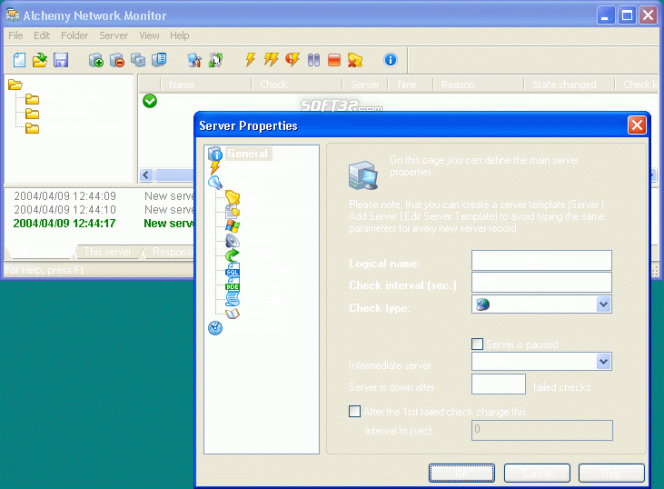Click the root open folder in main tree
Viewport: 664px width, 489px height.
pyautogui.click(x=15, y=85)
